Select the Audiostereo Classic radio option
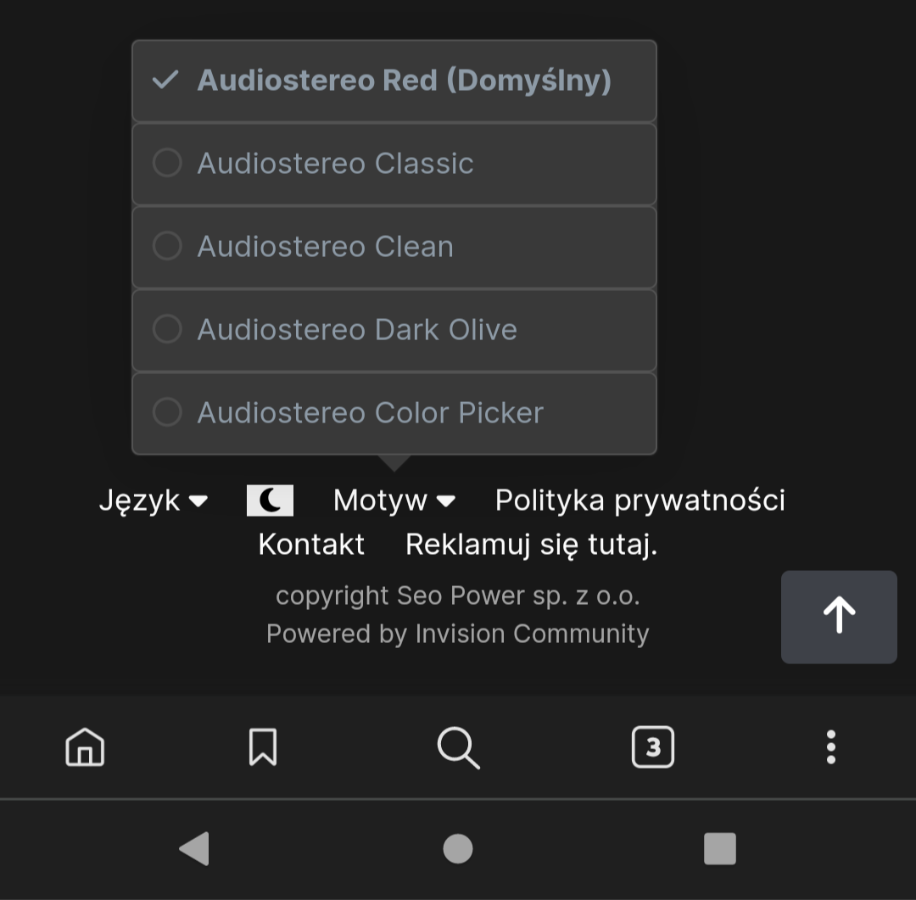916x900 pixels. click(394, 164)
